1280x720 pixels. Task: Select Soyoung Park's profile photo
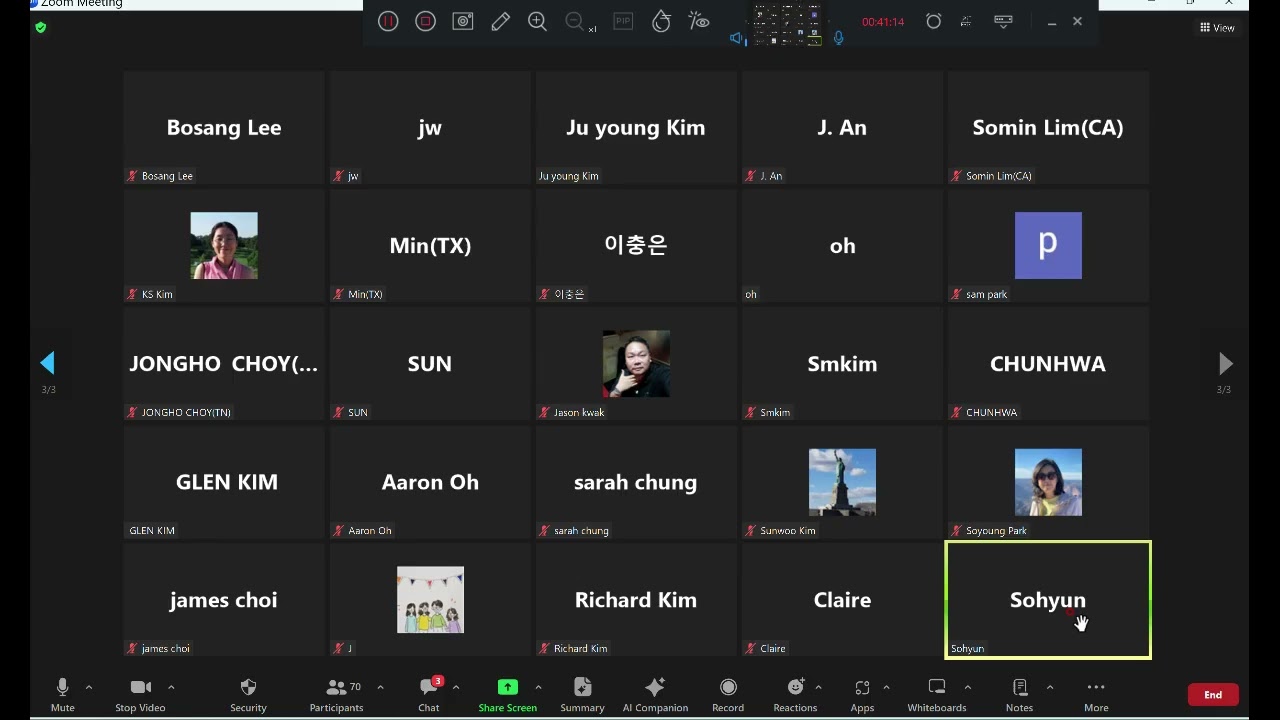point(1048,482)
